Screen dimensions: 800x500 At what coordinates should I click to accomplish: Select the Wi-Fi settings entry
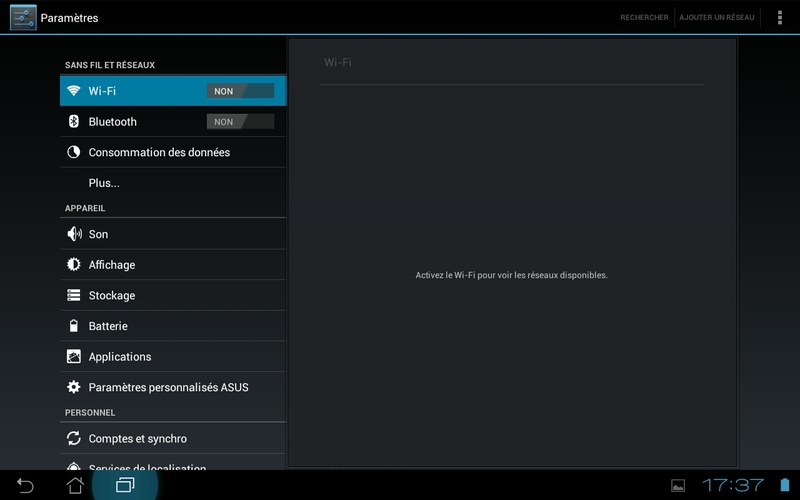click(x=173, y=91)
